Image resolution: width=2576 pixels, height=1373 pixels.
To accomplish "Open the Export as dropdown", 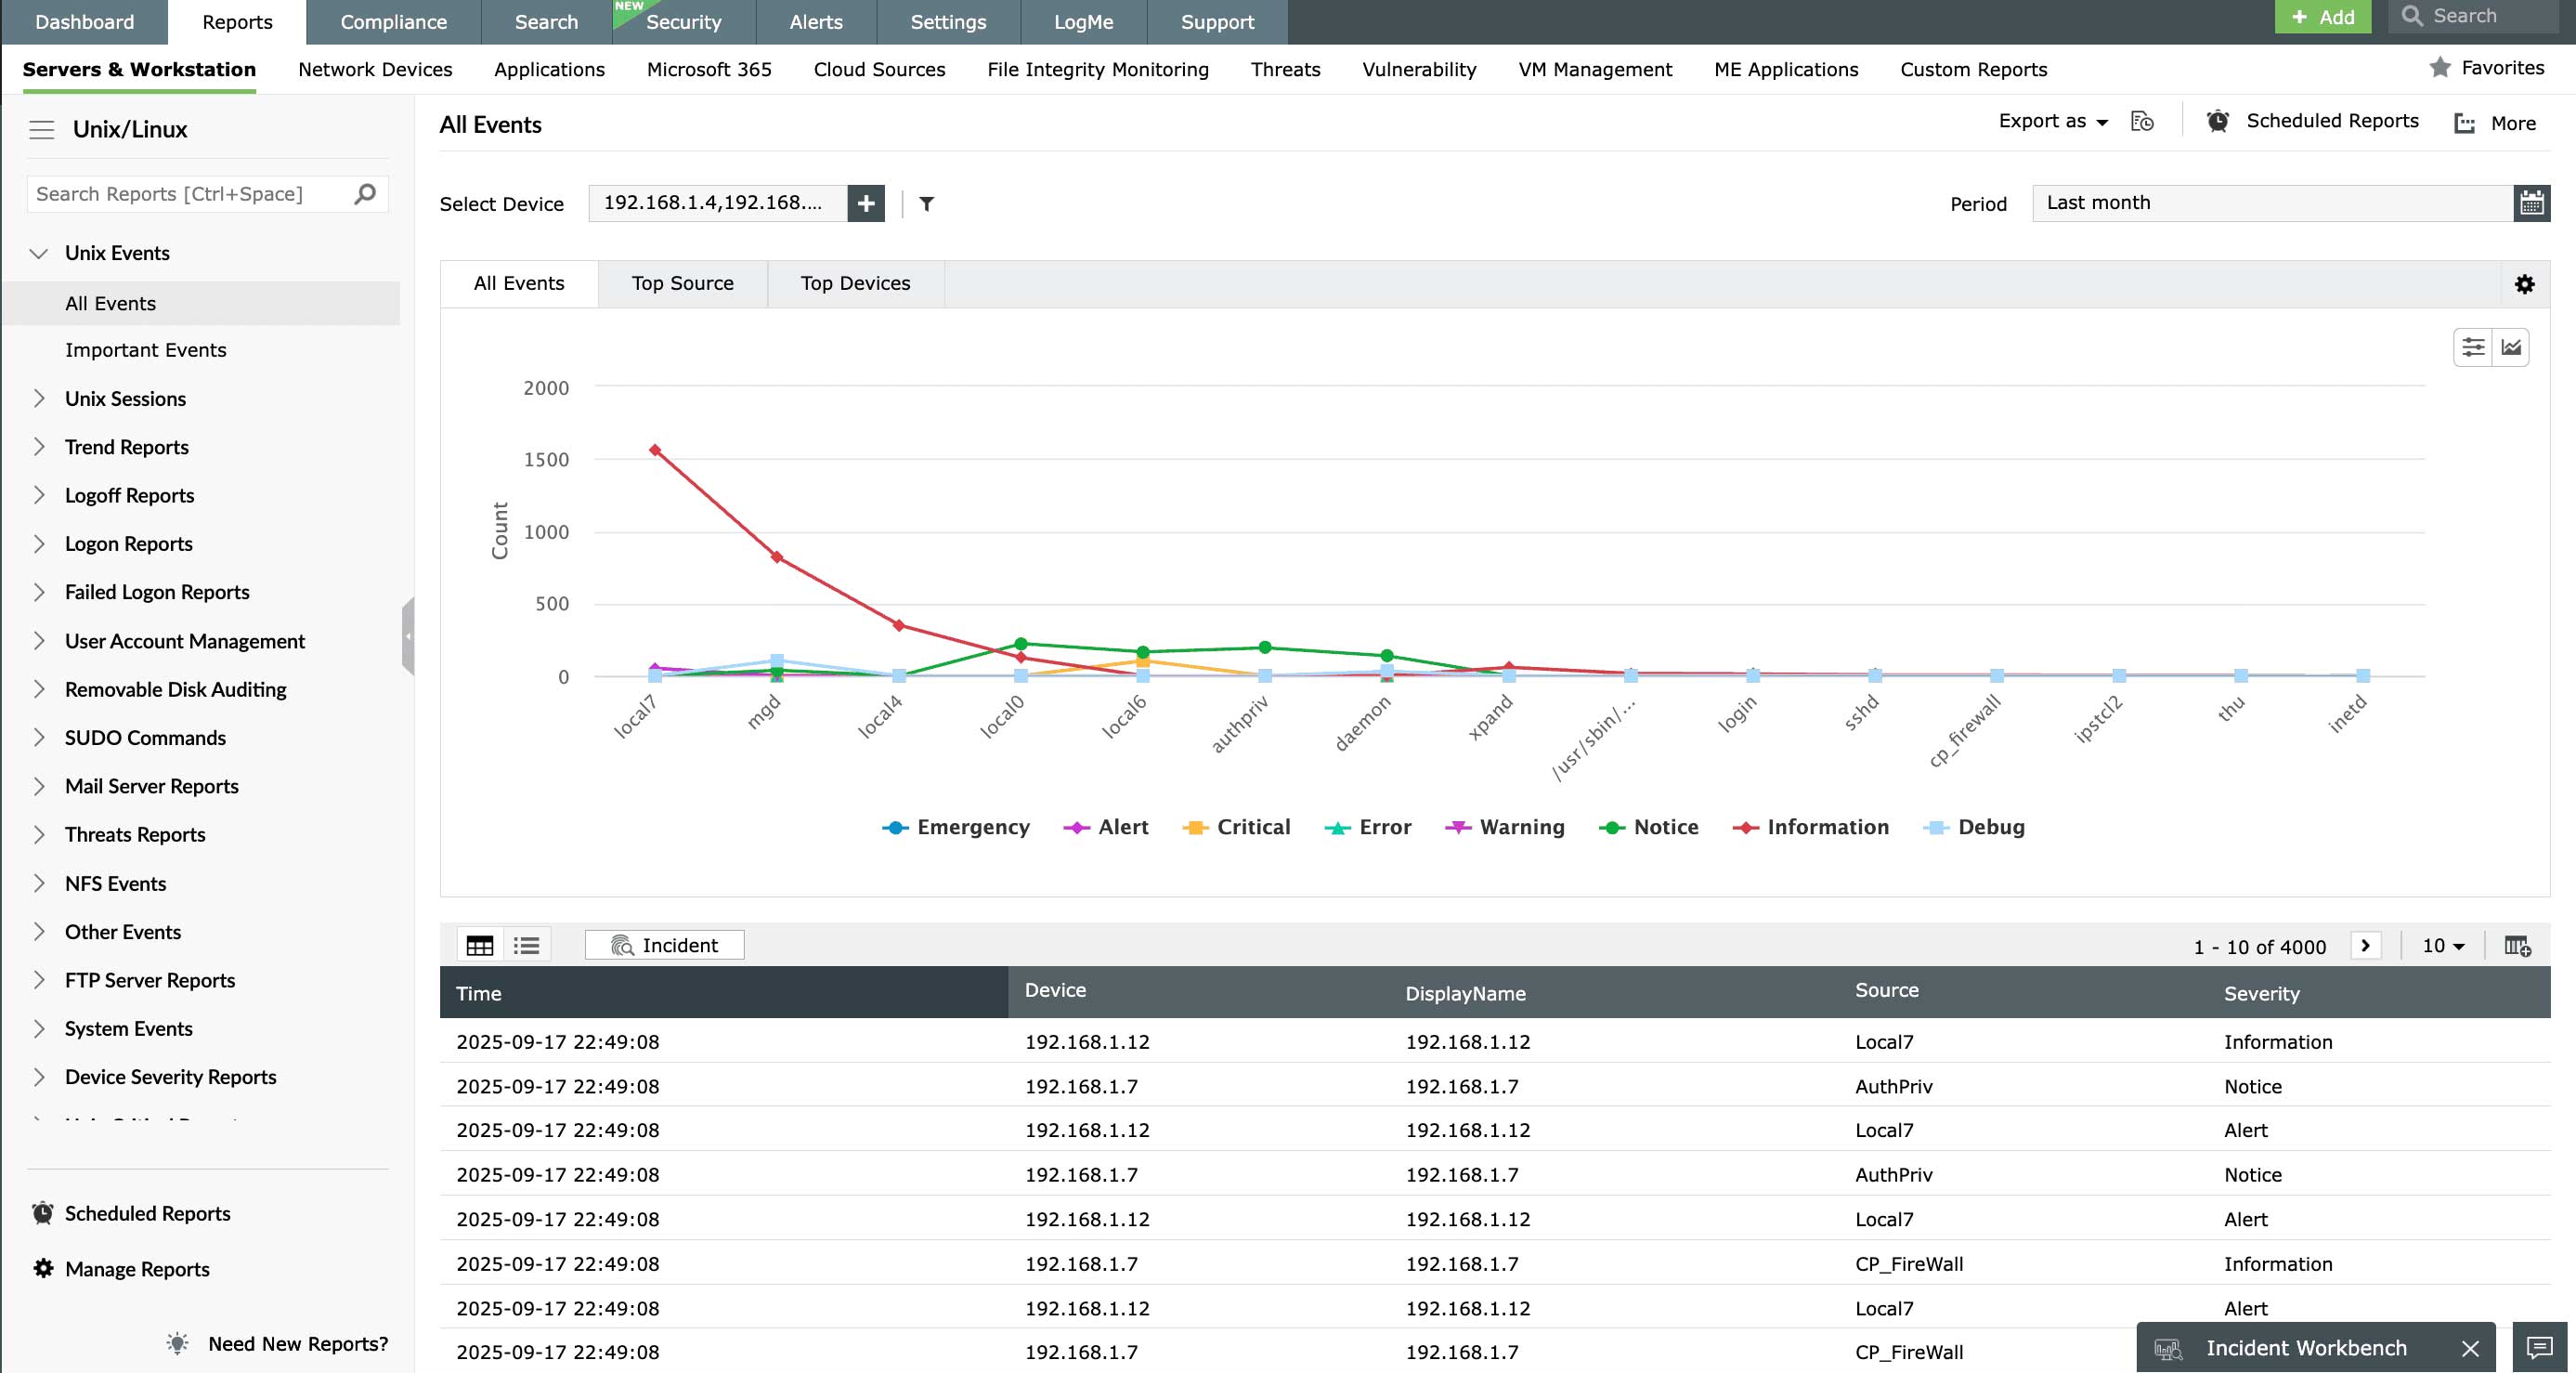I will click(x=2052, y=121).
